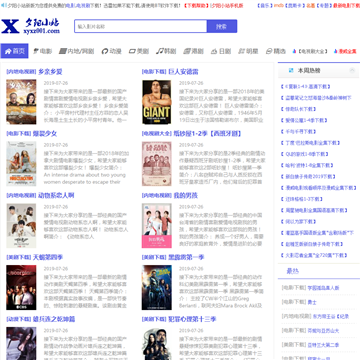The image size is (360, 360).
Task: Select the 韩剧 music-note nav icon
Action: [x=160, y=51]
